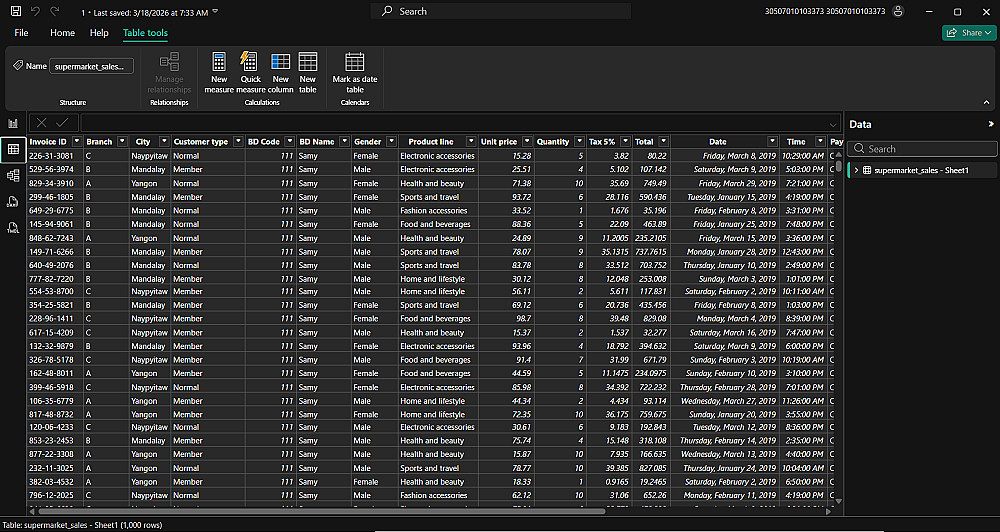
Task: Open DAX query view in sidebar
Action: (13, 202)
